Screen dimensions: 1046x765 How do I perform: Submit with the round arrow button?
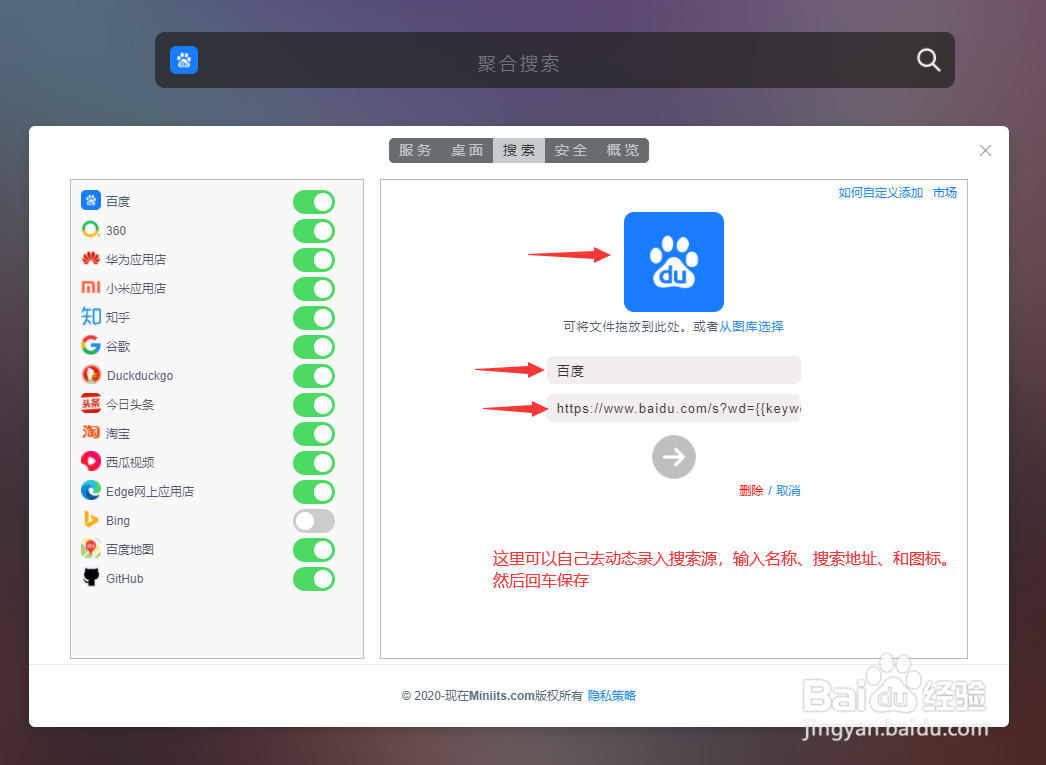pos(674,457)
